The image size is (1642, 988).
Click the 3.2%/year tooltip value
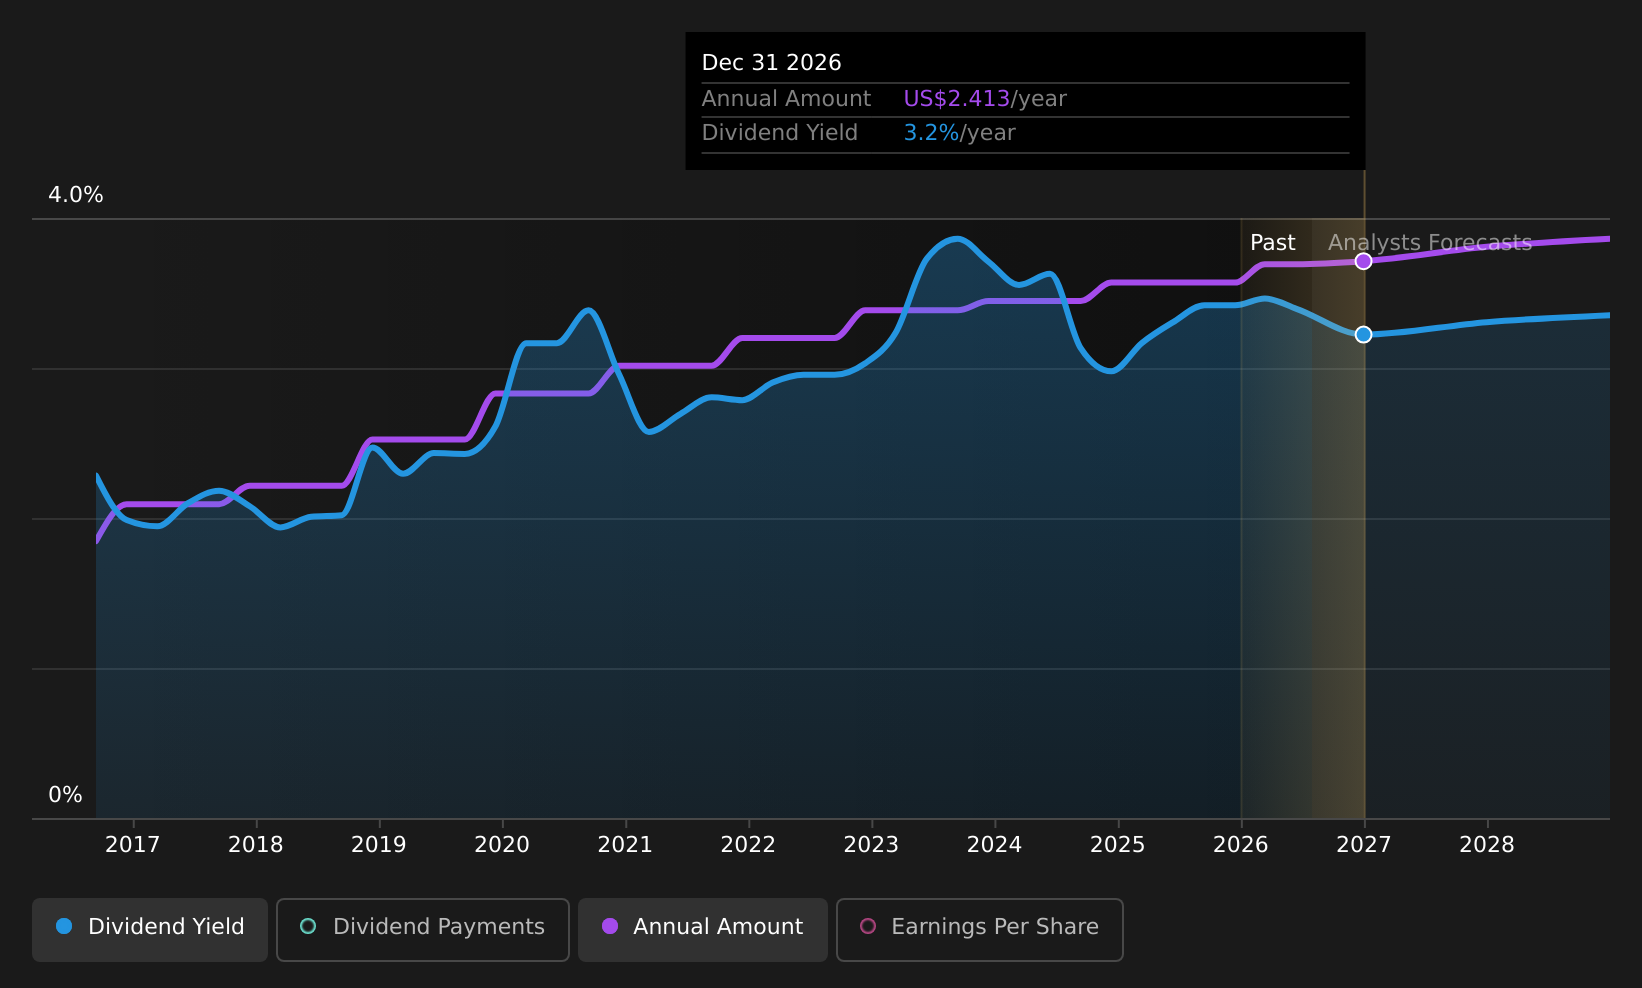pyautogui.click(x=959, y=133)
